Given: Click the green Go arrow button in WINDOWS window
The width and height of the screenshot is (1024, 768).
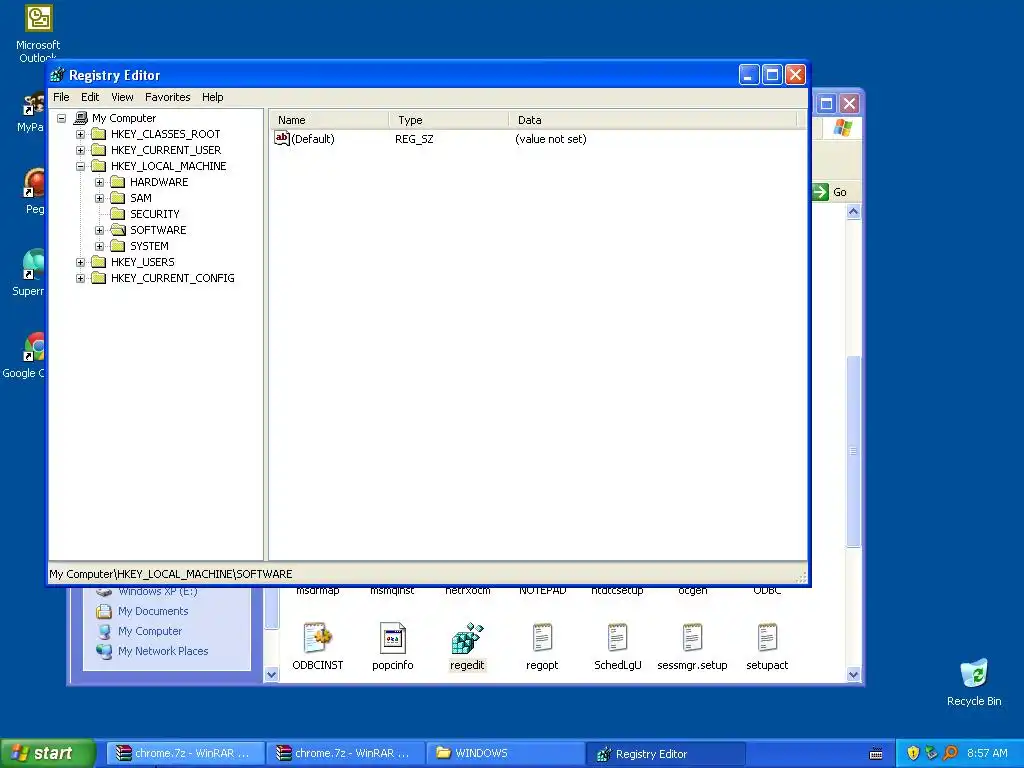Looking at the screenshot, I should coord(820,192).
